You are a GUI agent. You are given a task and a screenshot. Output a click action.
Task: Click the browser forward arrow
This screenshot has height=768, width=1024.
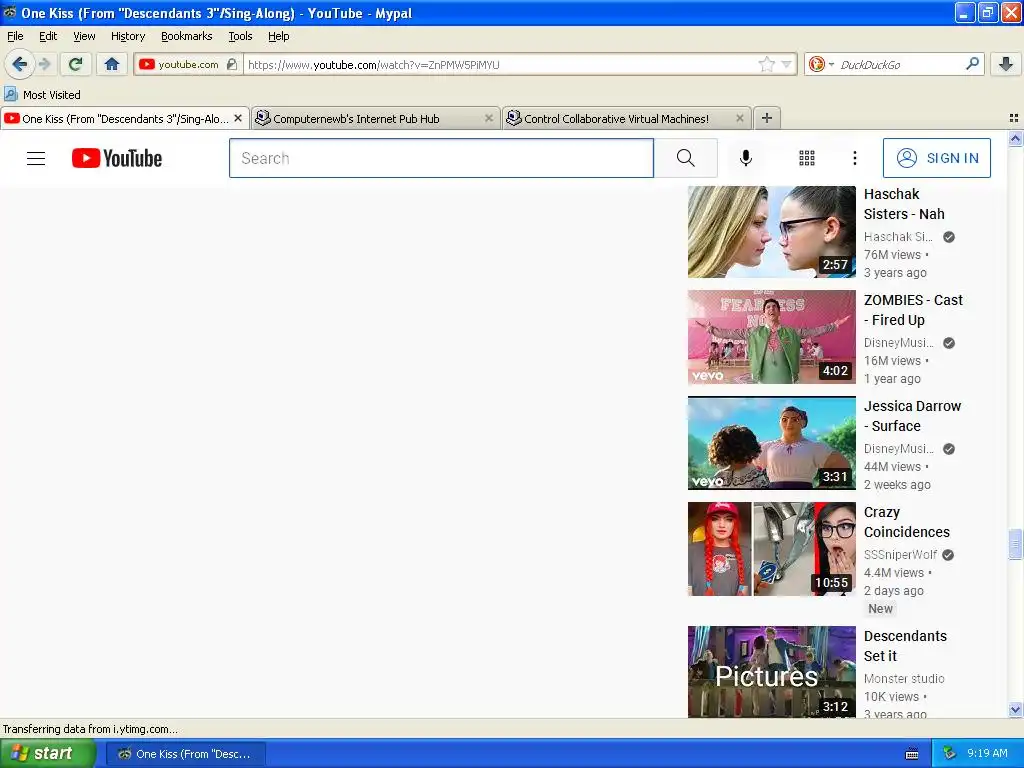pyautogui.click(x=45, y=64)
